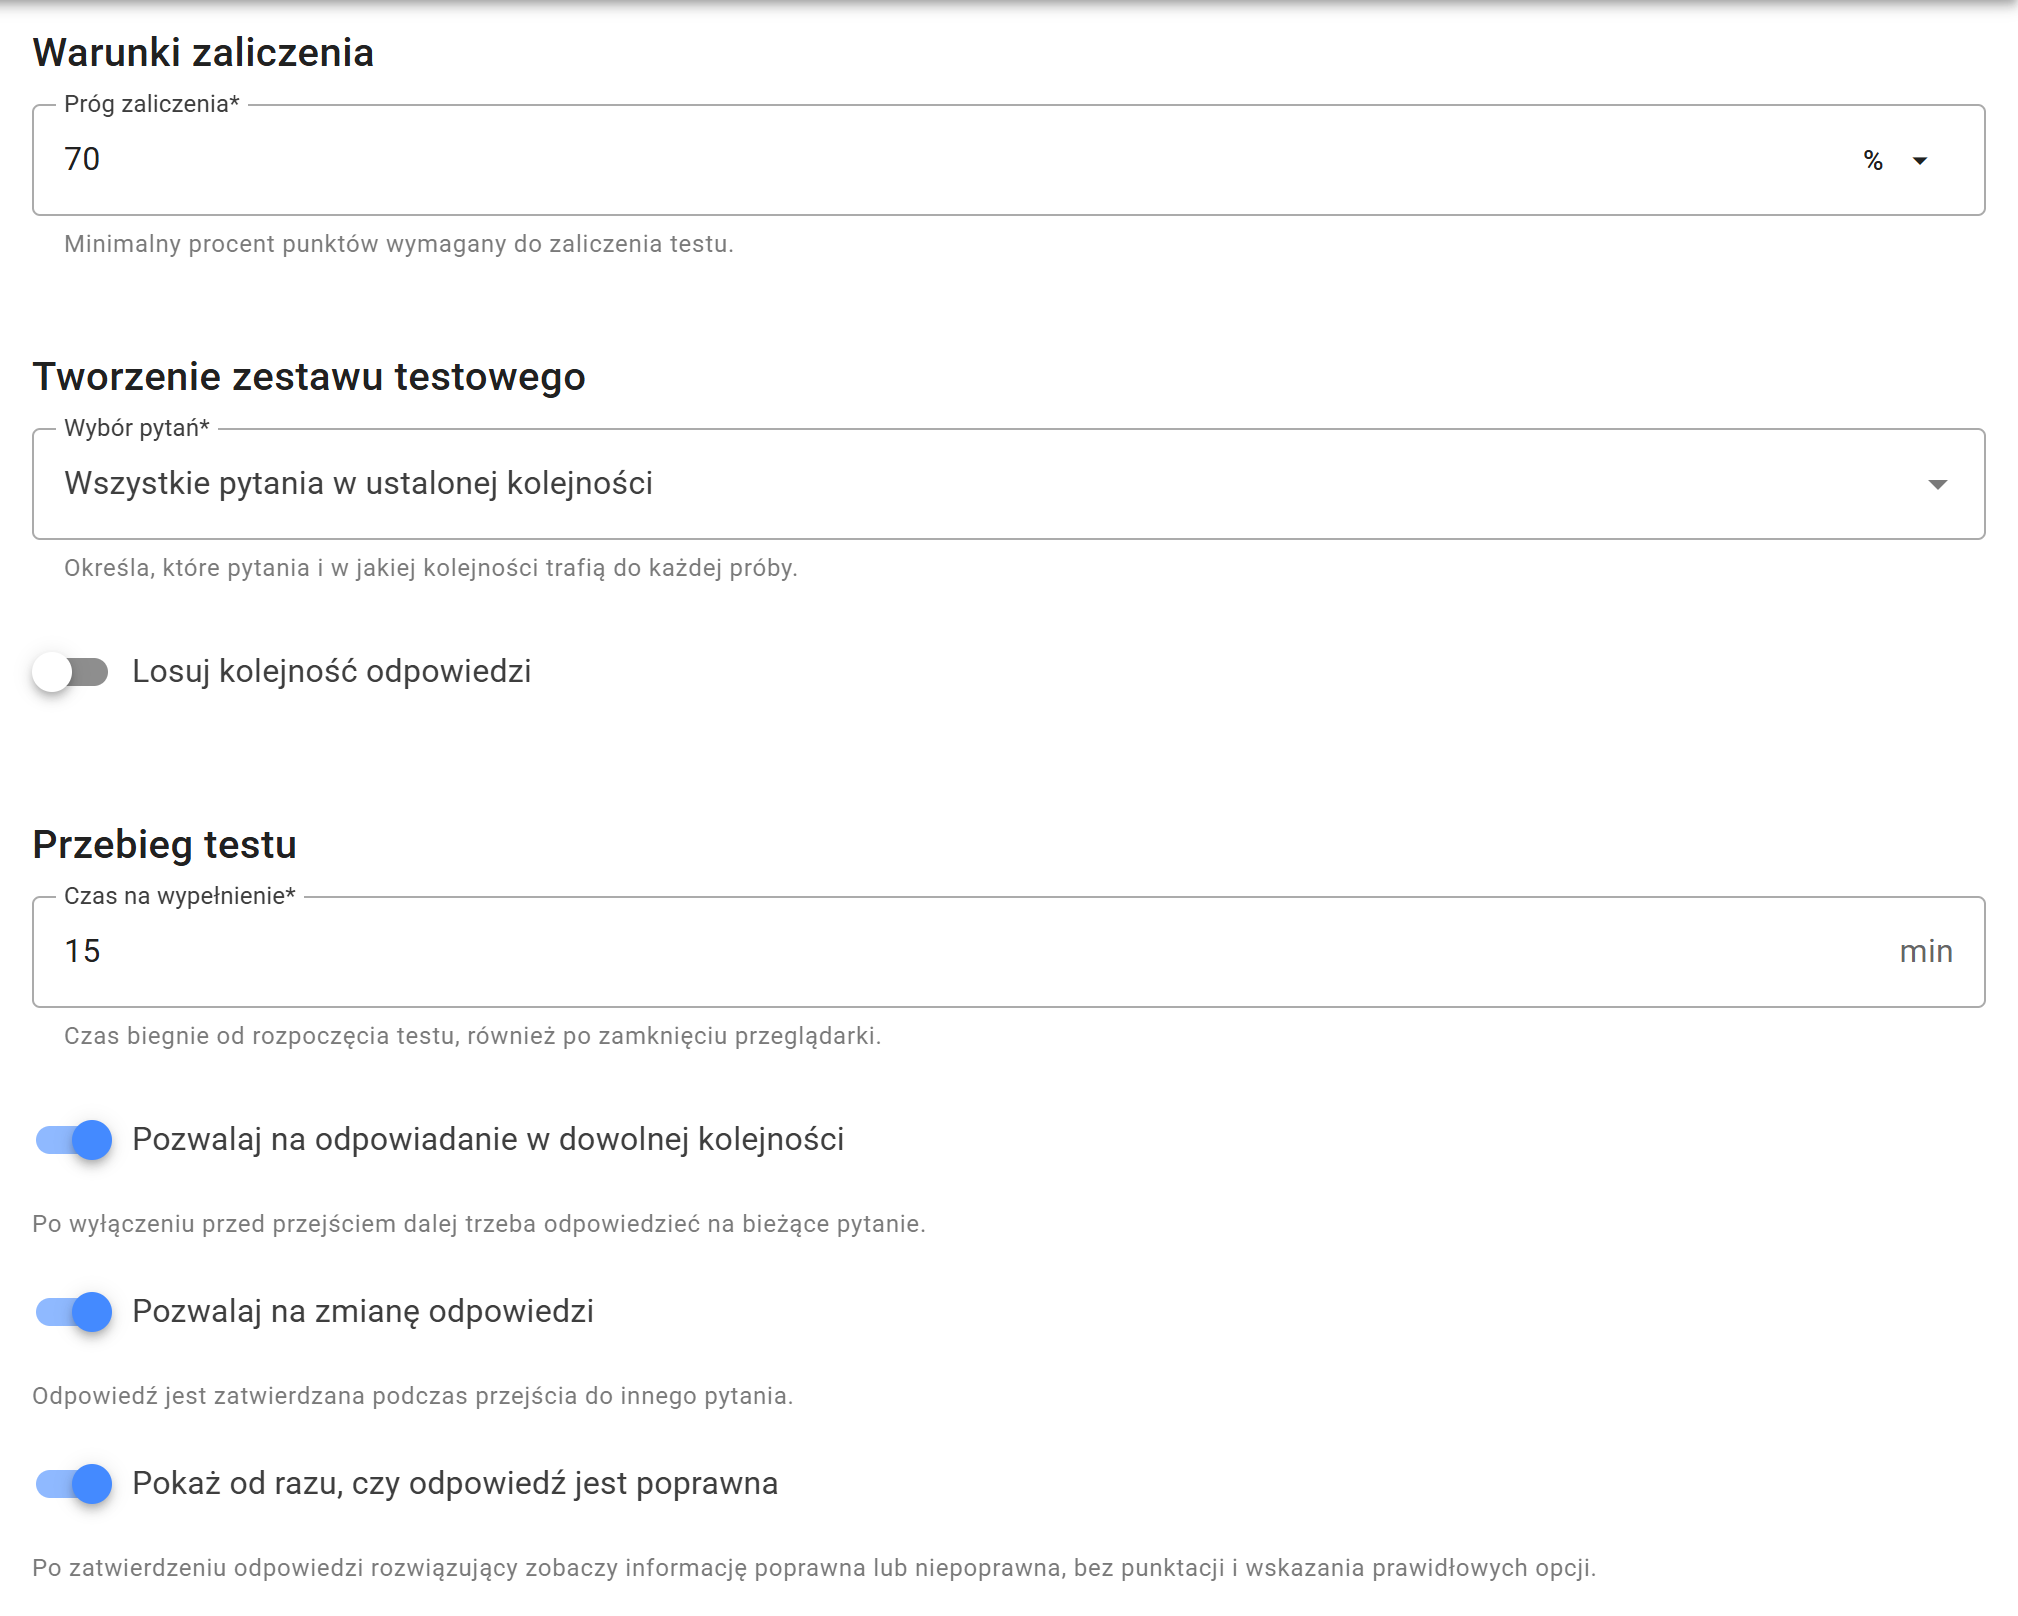
Task: Click the hint 'Odpowiedź jest zatwierdzana podczas przejścia'
Action: 413,1396
